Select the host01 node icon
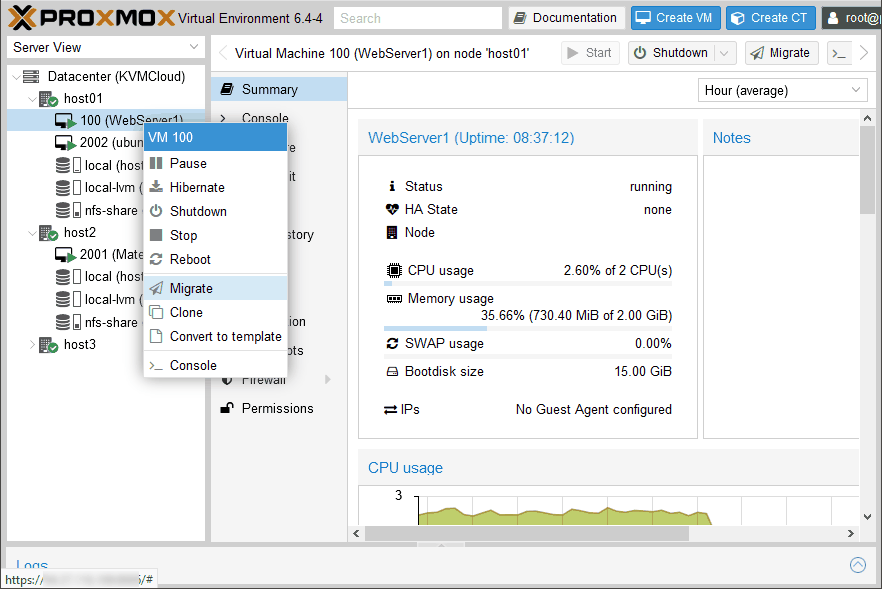 point(48,99)
